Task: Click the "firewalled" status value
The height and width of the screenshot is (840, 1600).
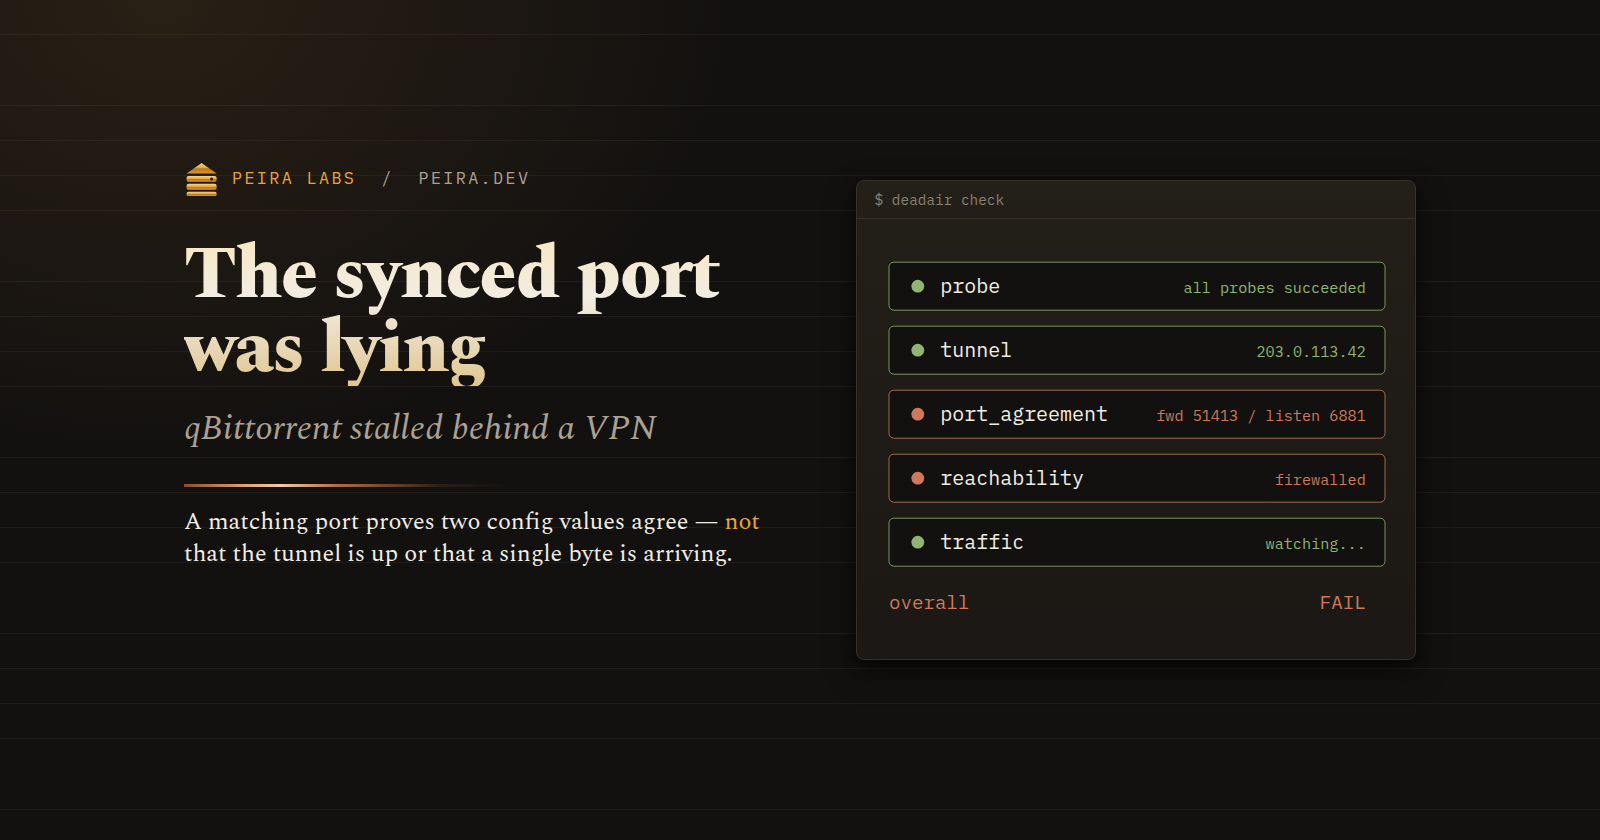Action: pyautogui.click(x=1320, y=480)
